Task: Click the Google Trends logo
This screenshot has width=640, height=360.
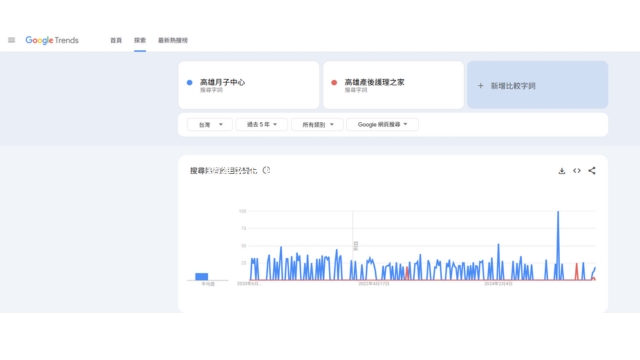Action: click(52, 40)
